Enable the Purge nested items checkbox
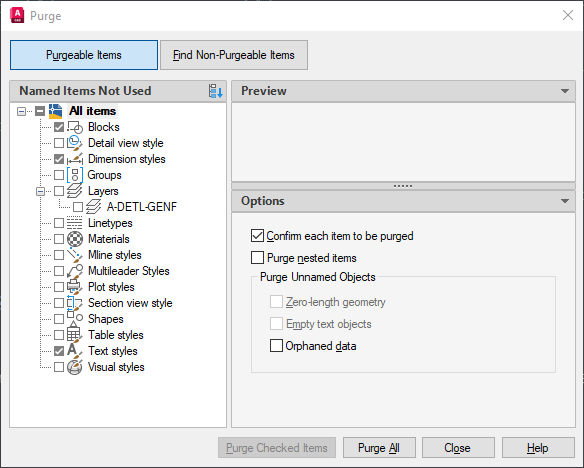This screenshot has height=468, width=584. point(257,258)
